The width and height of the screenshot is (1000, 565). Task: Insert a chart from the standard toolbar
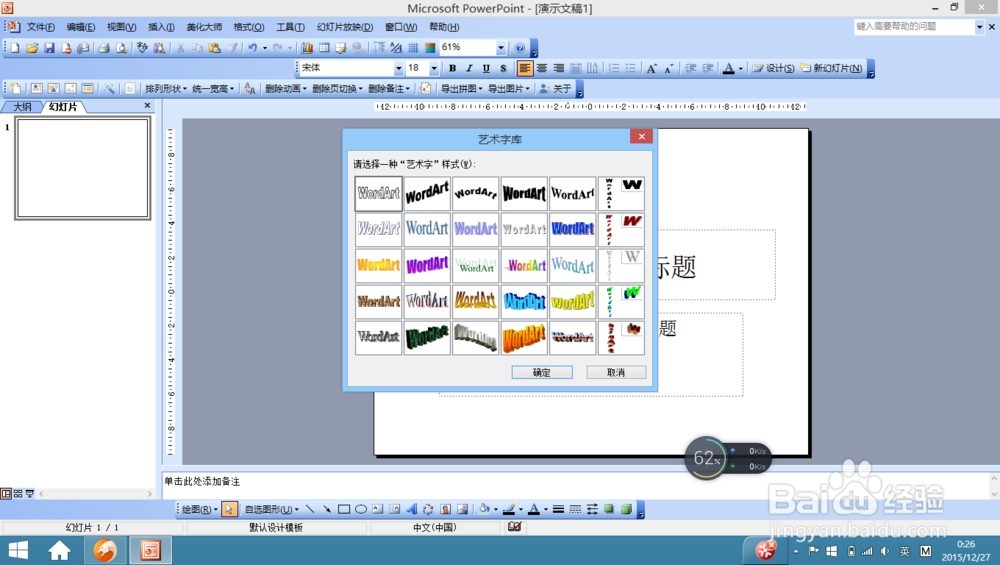(x=307, y=48)
